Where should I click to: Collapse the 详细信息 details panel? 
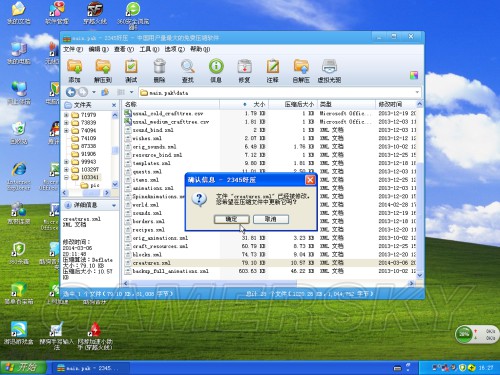click(114, 205)
